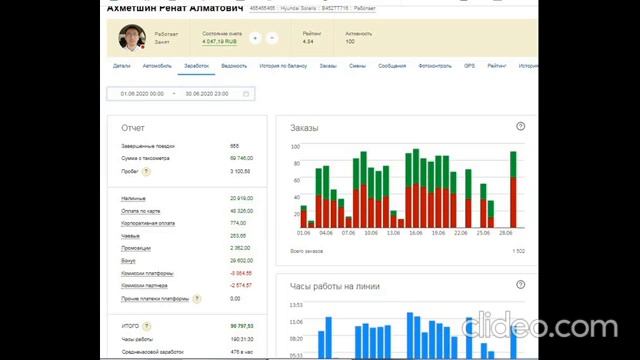640x360 pixels.
Task: Click the Рейтинг value 4.84
Action: click(x=308, y=42)
